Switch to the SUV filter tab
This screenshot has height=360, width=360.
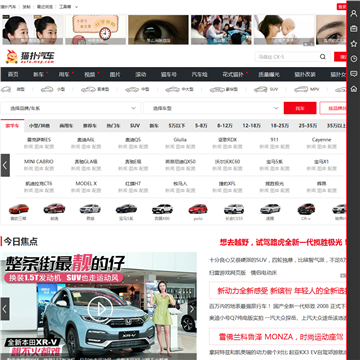pos(135,126)
